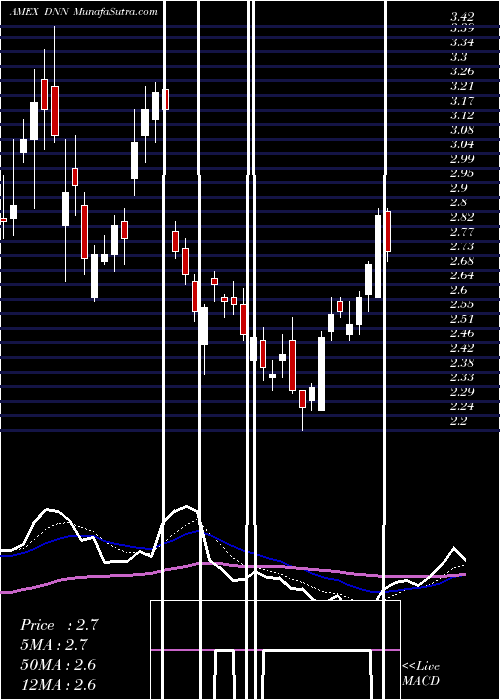Click the tall white candle near the 2.24 low
The width and height of the screenshot is (500, 700).
(321, 374)
